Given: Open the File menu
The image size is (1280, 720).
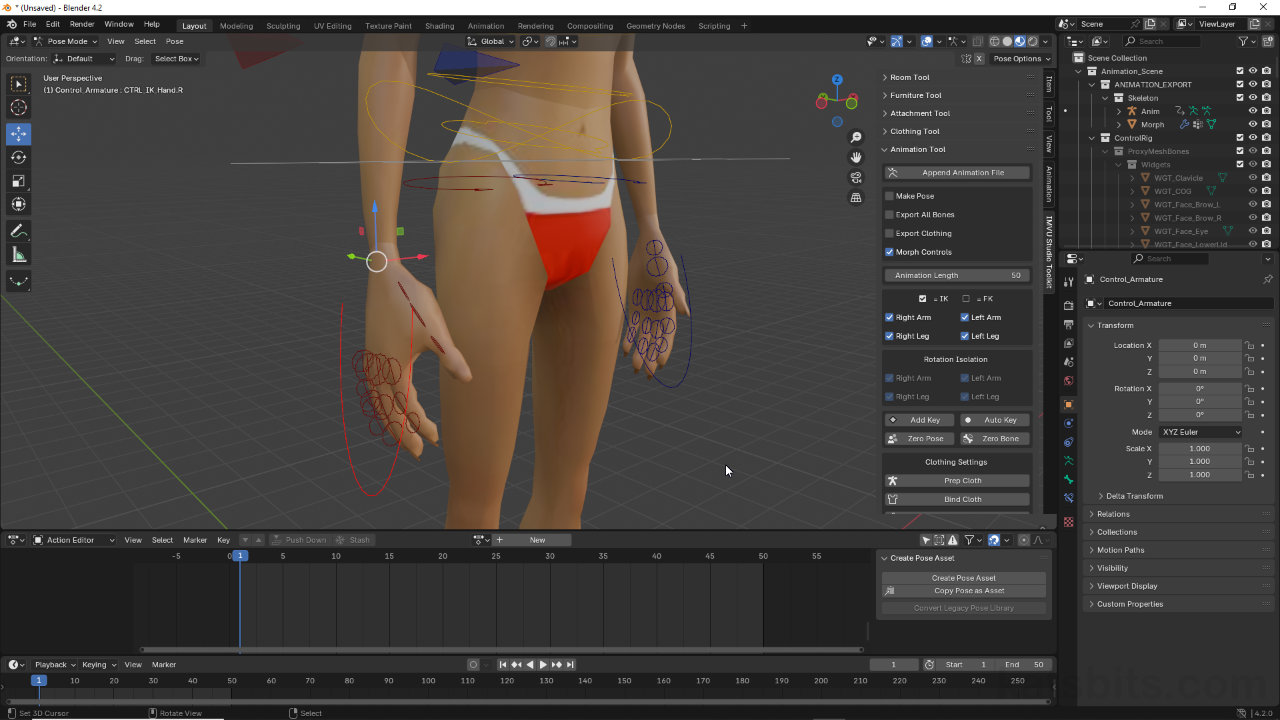Looking at the screenshot, I should 30,24.
